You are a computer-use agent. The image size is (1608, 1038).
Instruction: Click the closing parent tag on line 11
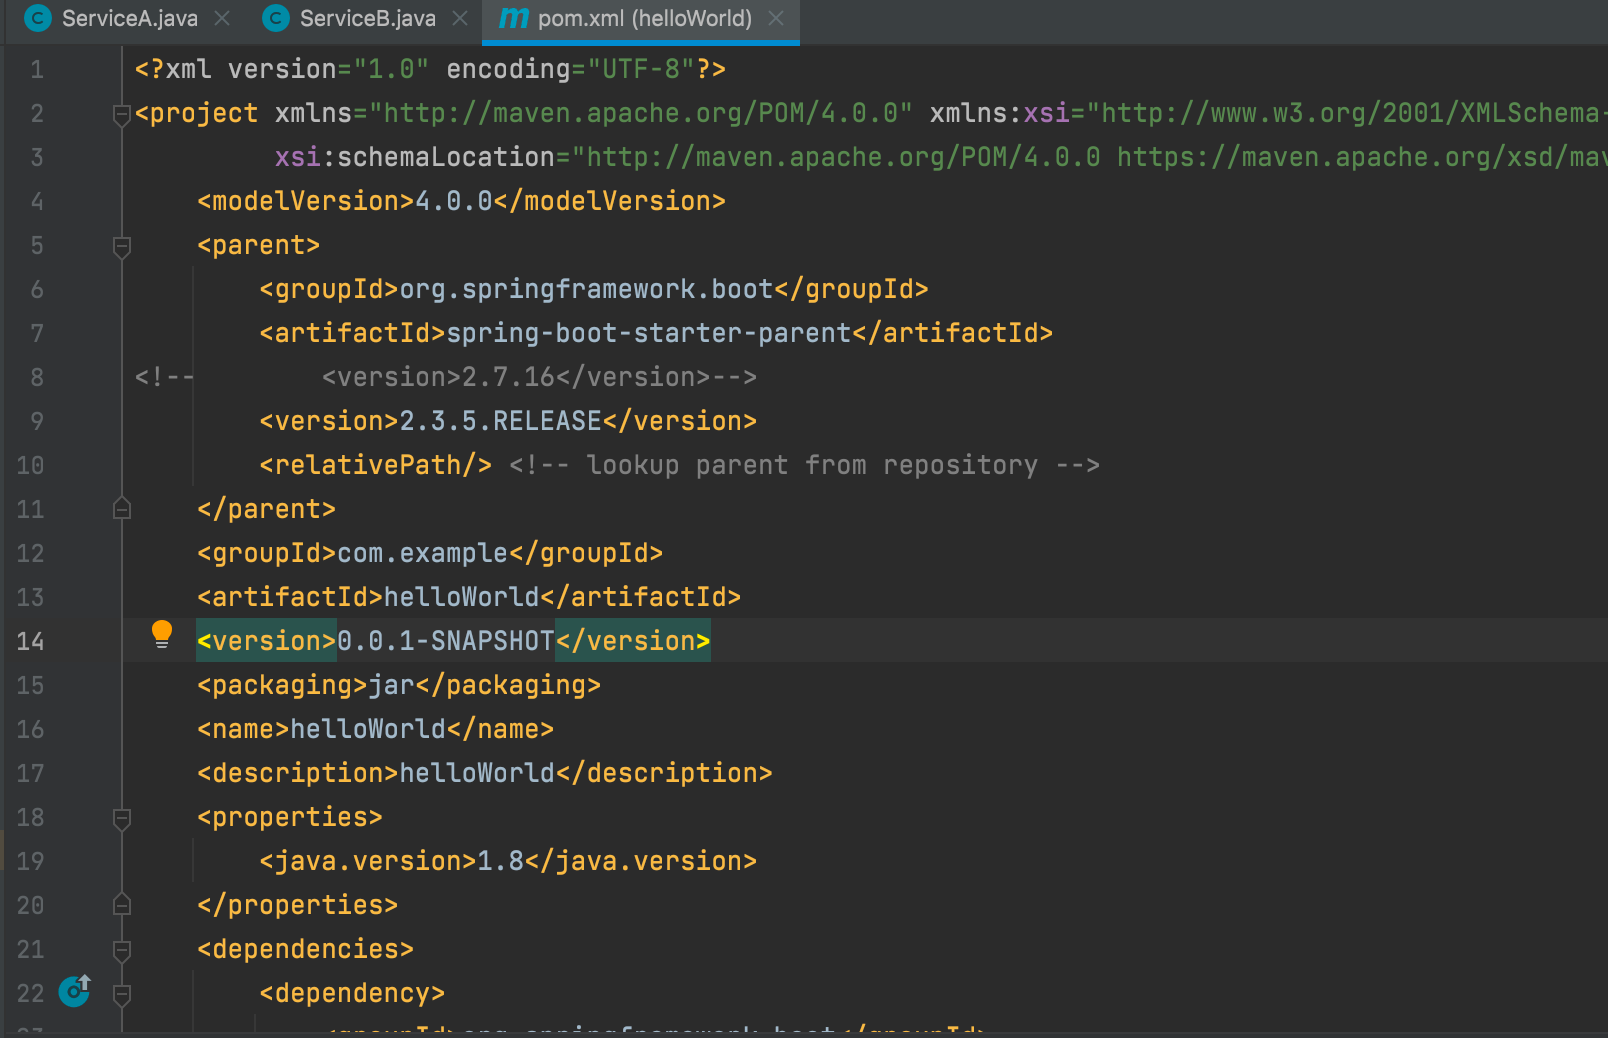[267, 510]
